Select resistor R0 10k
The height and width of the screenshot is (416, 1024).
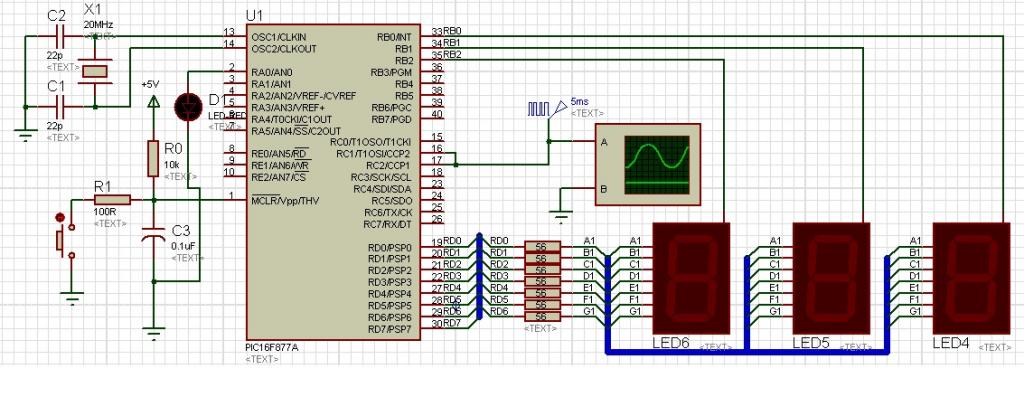pos(153,158)
